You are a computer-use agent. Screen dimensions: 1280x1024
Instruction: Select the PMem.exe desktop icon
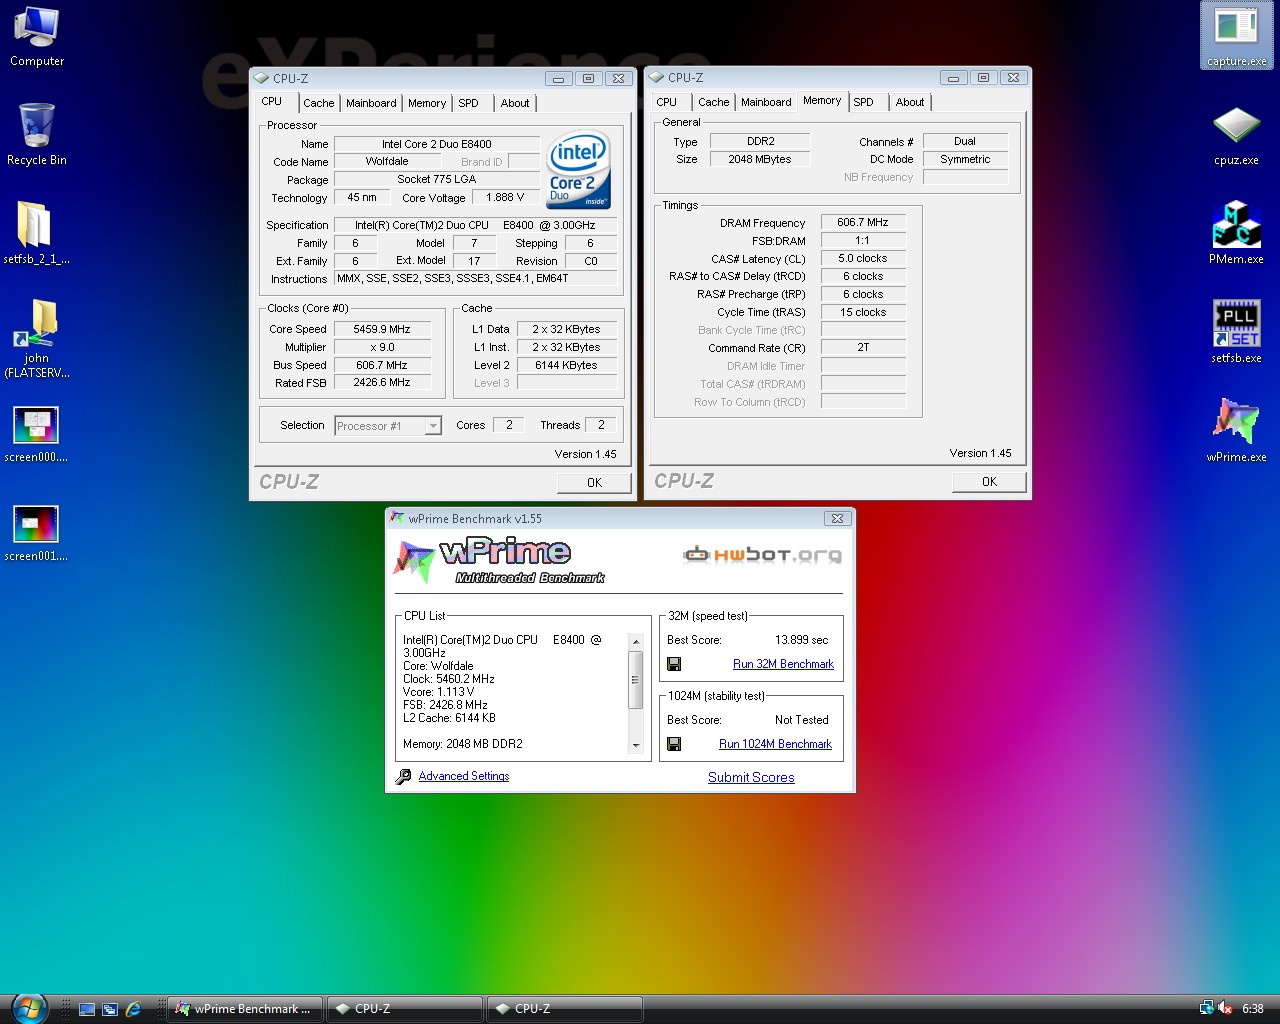[x=1237, y=233]
